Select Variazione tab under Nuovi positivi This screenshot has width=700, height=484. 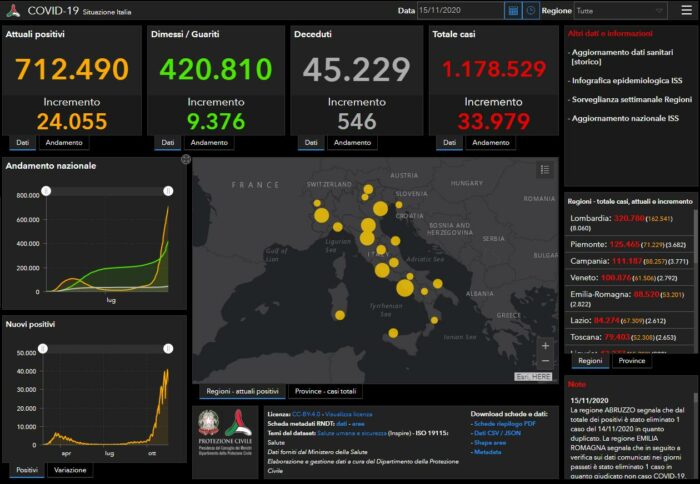click(x=68, y=470)
